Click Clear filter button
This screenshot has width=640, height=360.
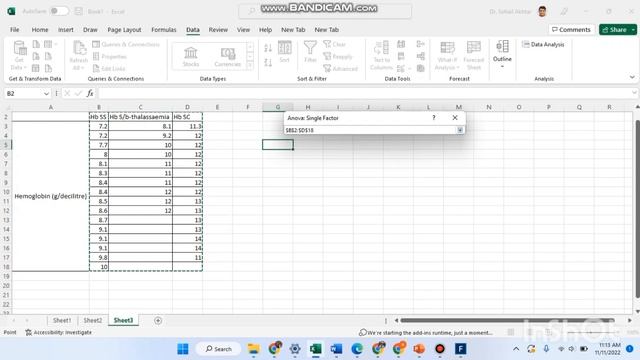click(x=335, y=44)
